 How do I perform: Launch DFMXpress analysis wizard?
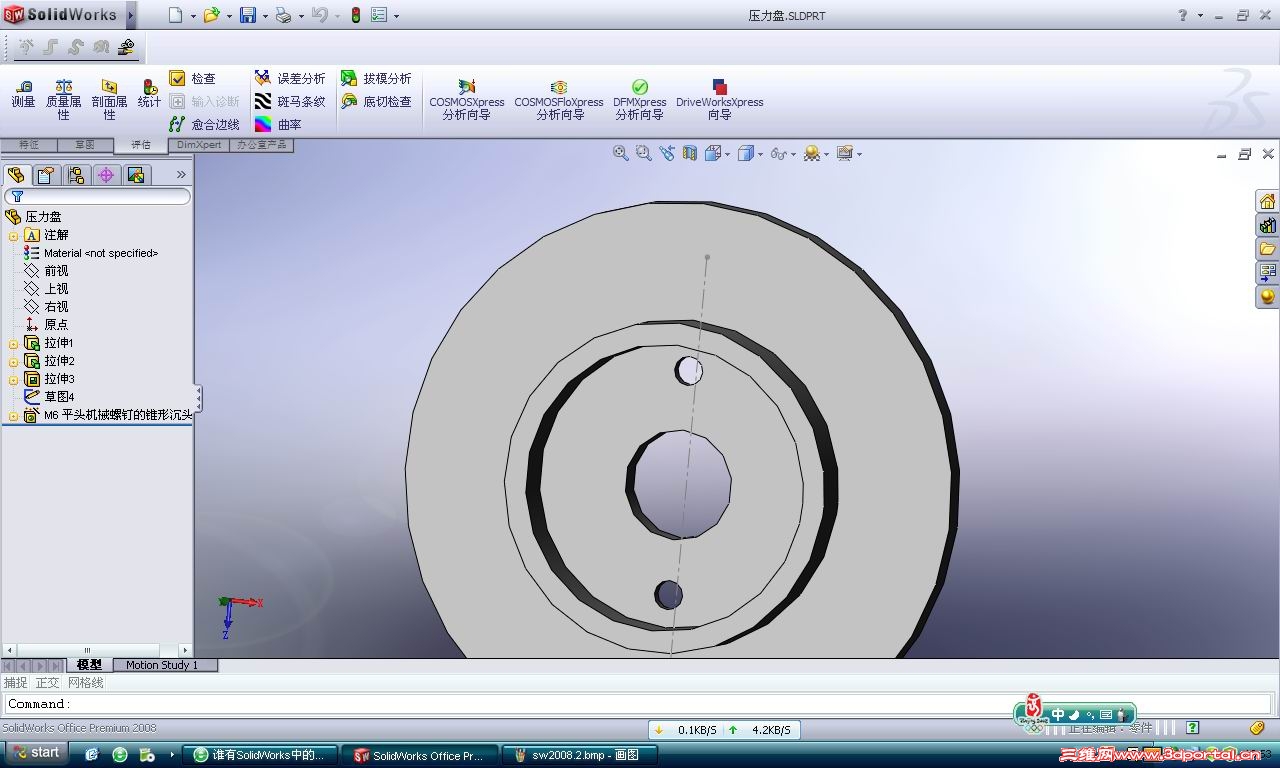click(x=640, y=100)
